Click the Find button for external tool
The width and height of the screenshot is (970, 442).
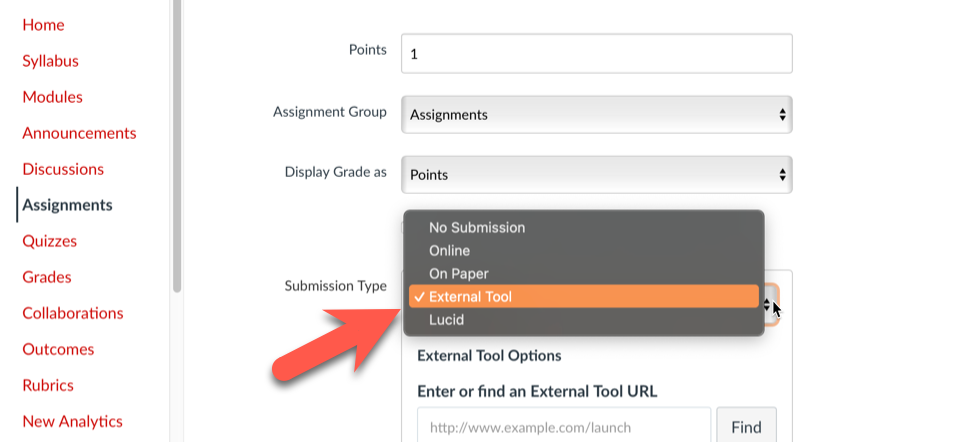click(x=746, y=427)
